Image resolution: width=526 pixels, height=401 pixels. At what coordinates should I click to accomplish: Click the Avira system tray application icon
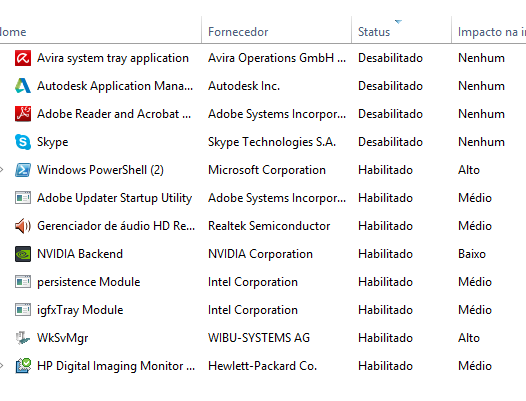tap(23, 58)
